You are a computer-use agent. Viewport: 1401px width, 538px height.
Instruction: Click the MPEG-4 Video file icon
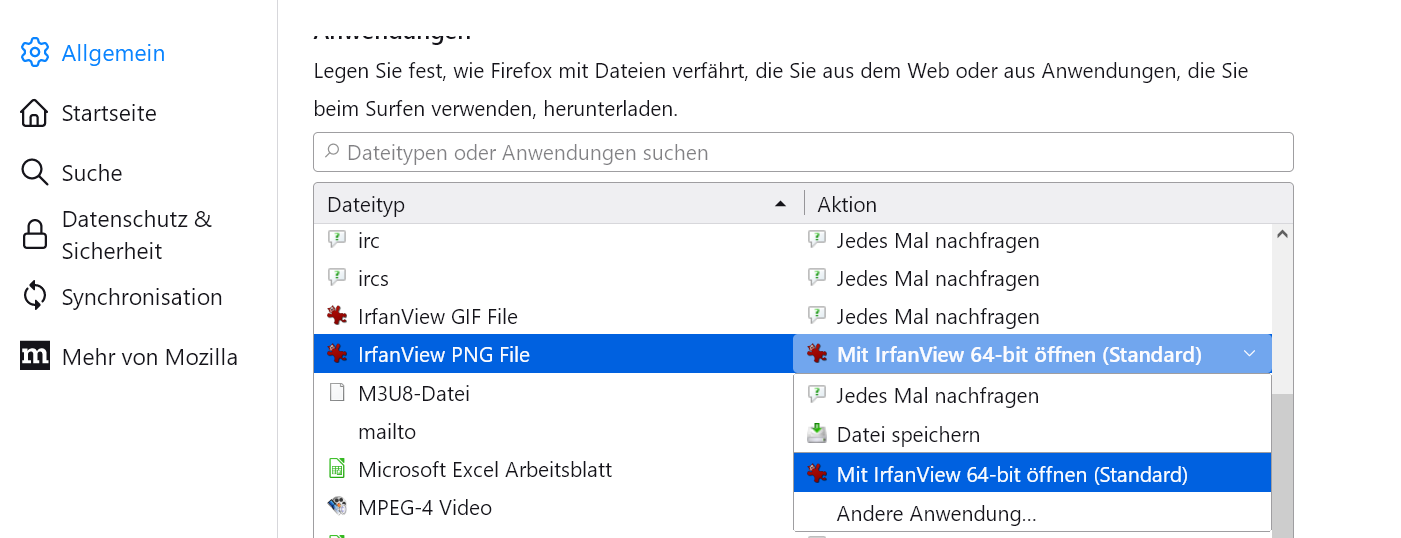click(337, 507)
